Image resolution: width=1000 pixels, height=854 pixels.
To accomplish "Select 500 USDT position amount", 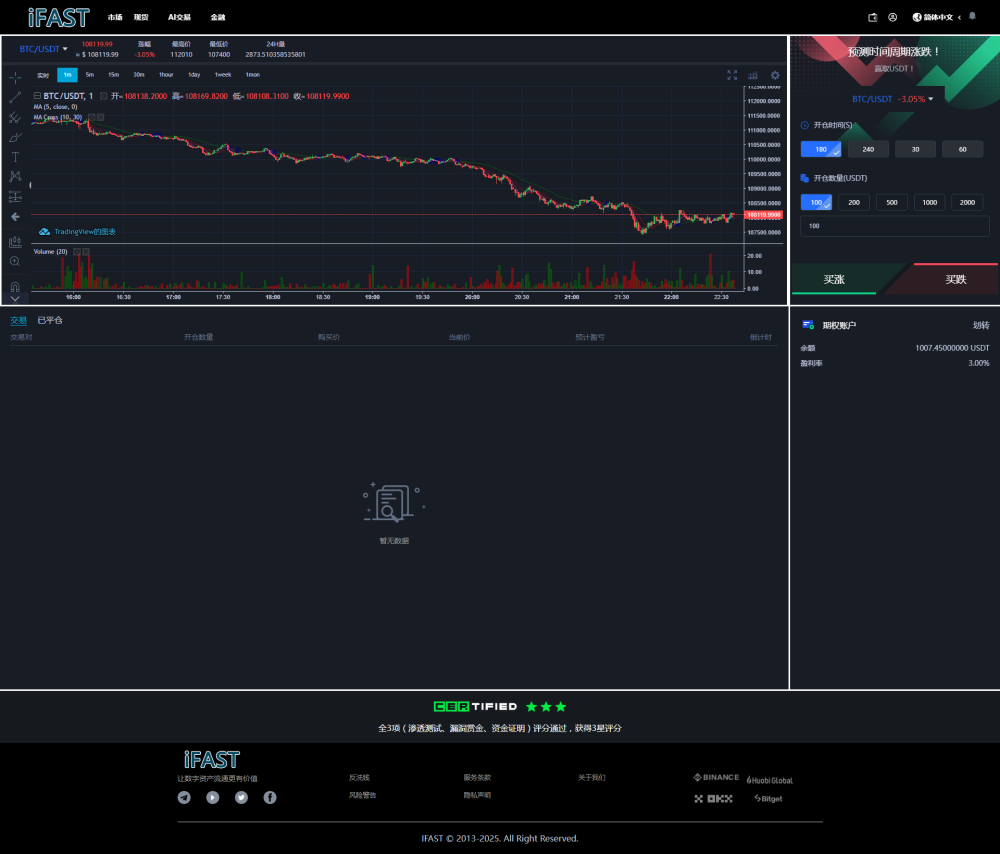I will click(892, 202).
